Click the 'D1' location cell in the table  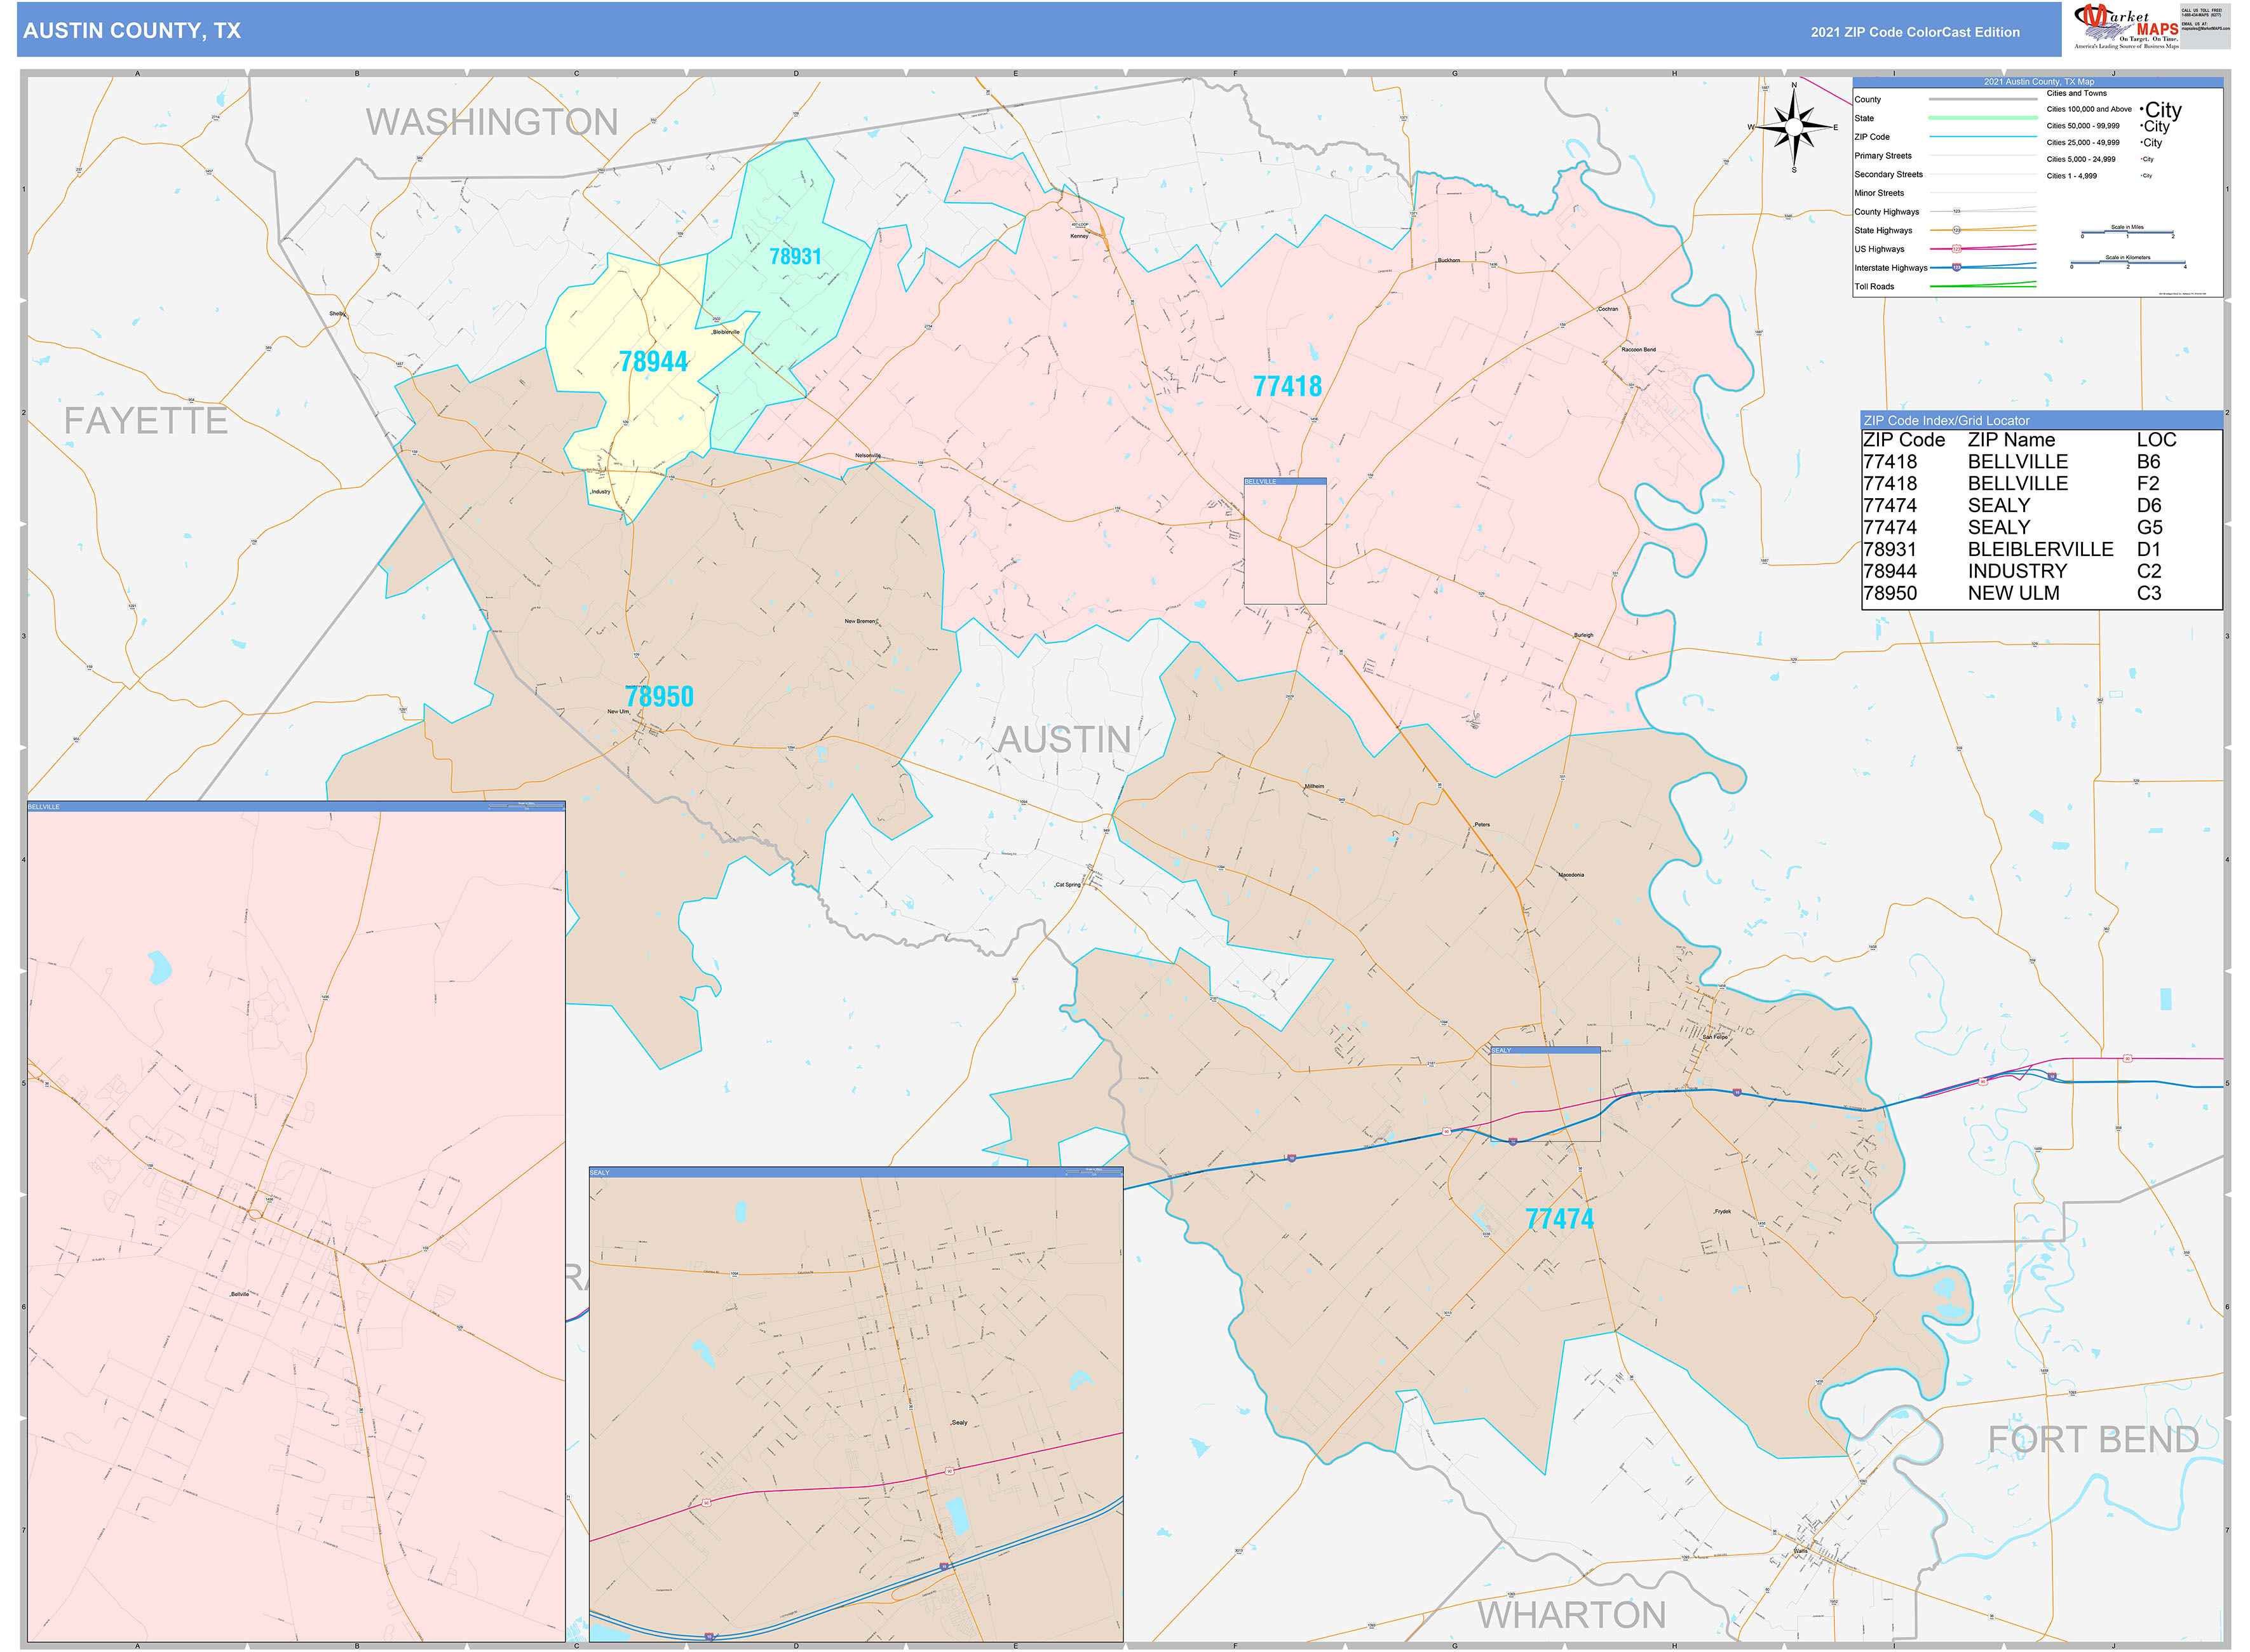pyautogui.click(x=2148, y=550)
